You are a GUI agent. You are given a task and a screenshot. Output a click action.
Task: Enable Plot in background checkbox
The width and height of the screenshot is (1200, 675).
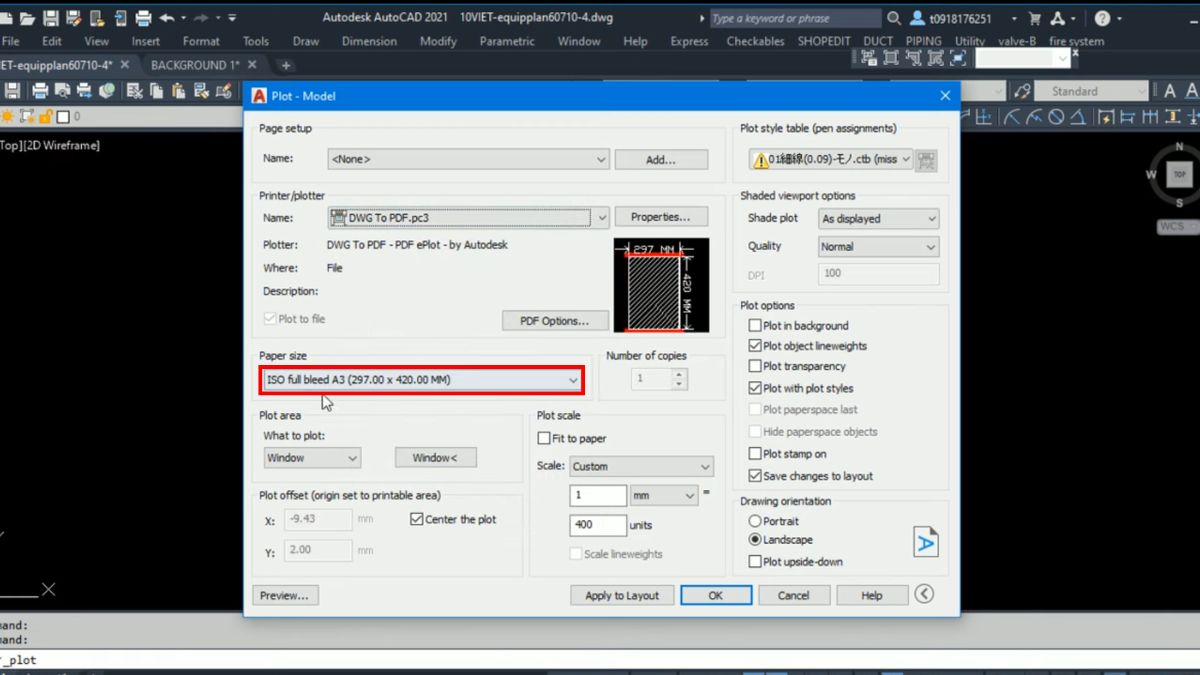755,326
